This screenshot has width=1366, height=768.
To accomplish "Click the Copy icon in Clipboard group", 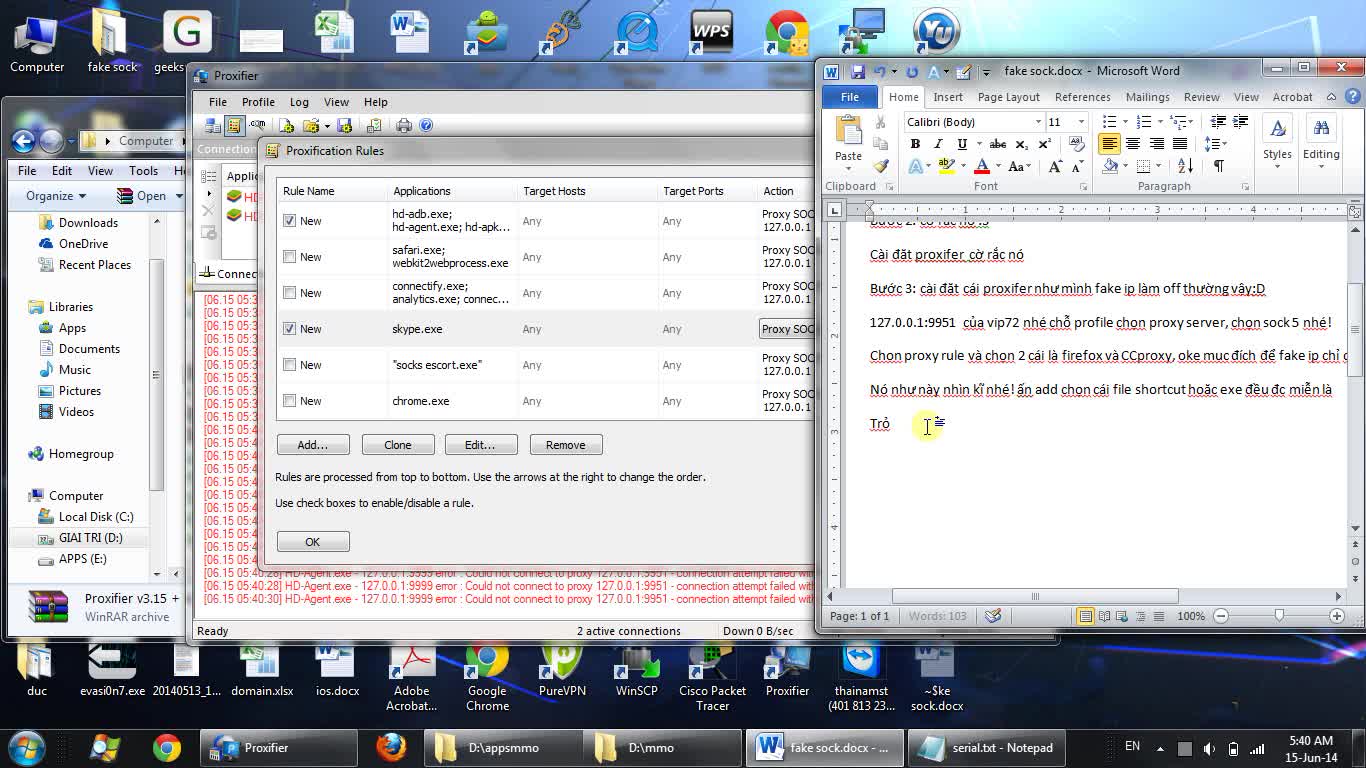I will [x=881, y=144].
